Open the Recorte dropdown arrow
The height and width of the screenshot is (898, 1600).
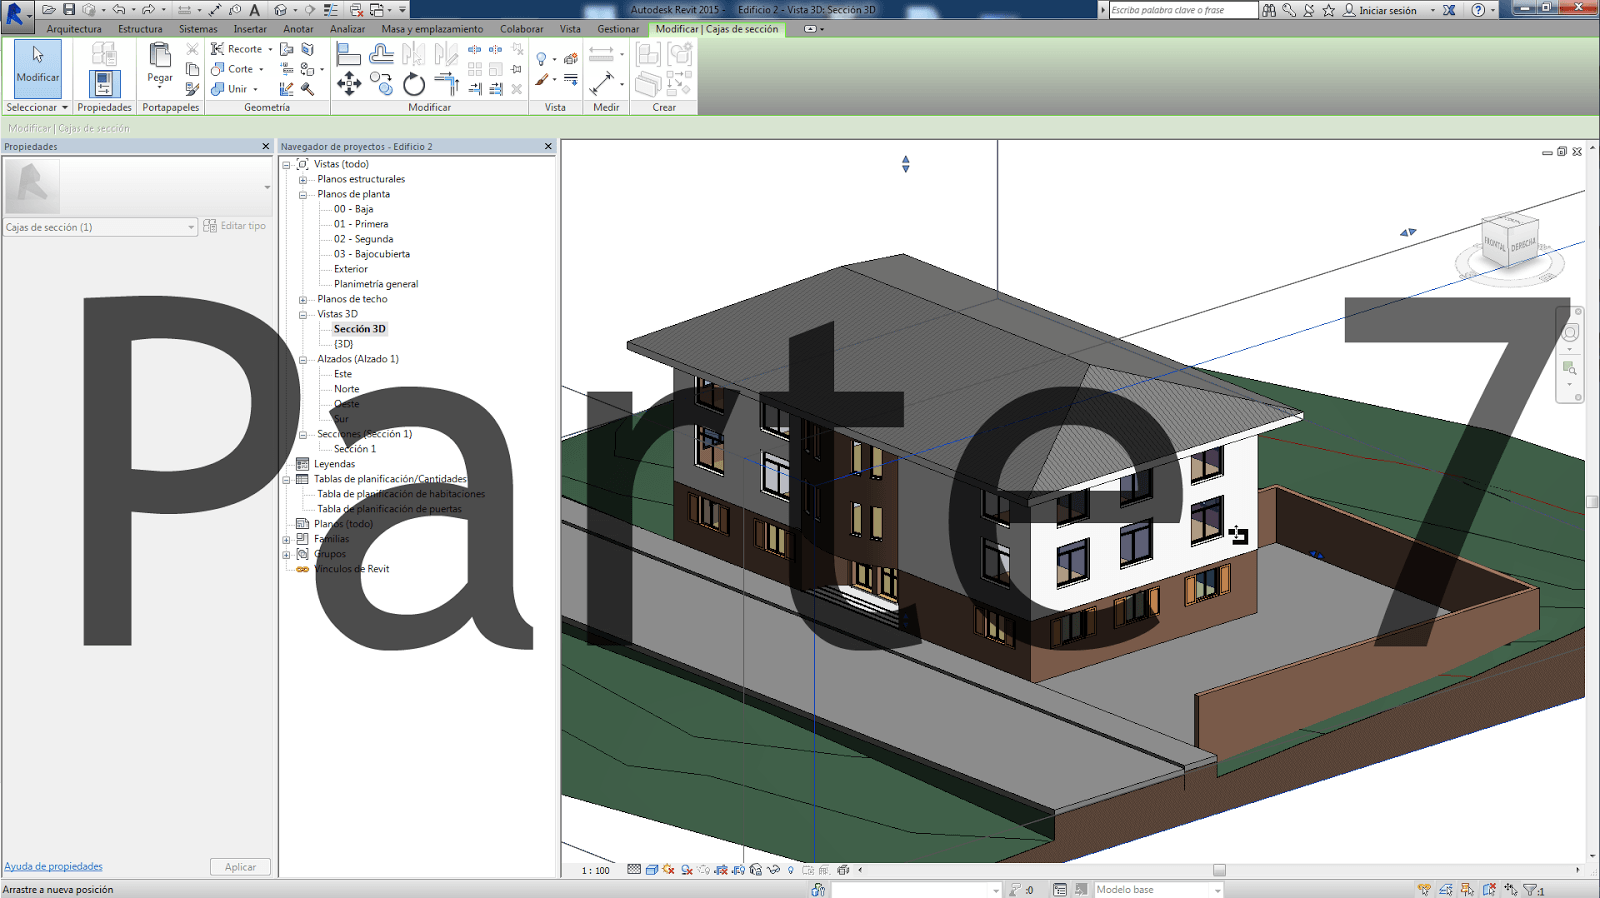(270, 49)
